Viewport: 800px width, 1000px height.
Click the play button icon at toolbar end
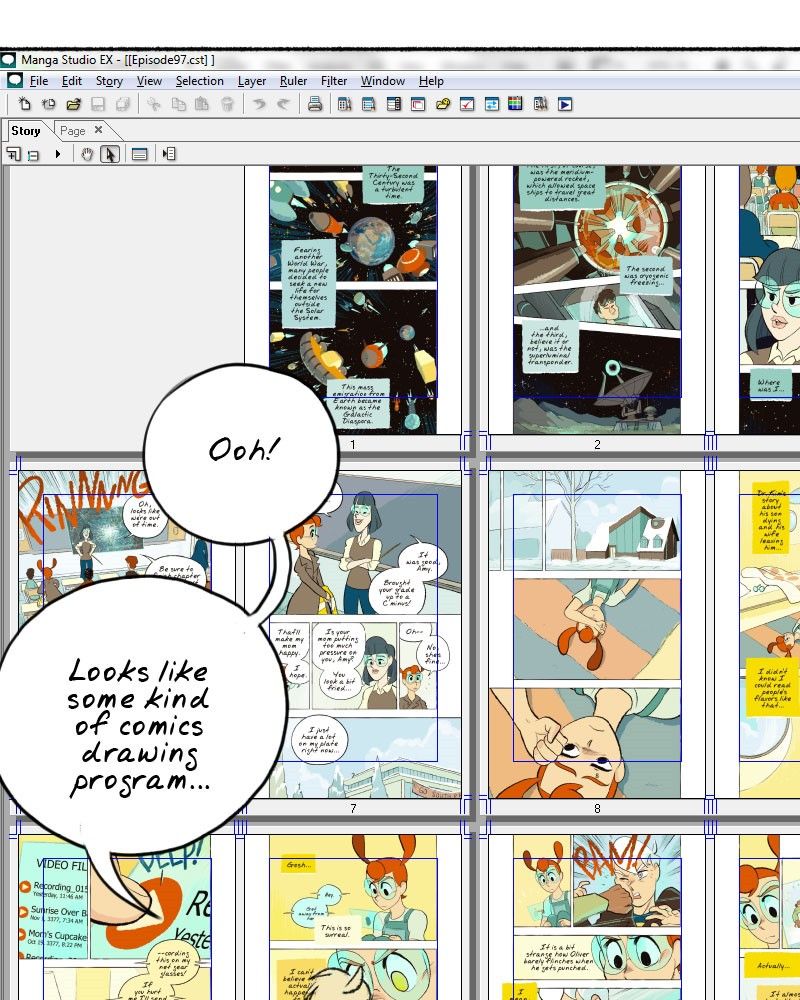pyautogui.click(x=565, y=104)
